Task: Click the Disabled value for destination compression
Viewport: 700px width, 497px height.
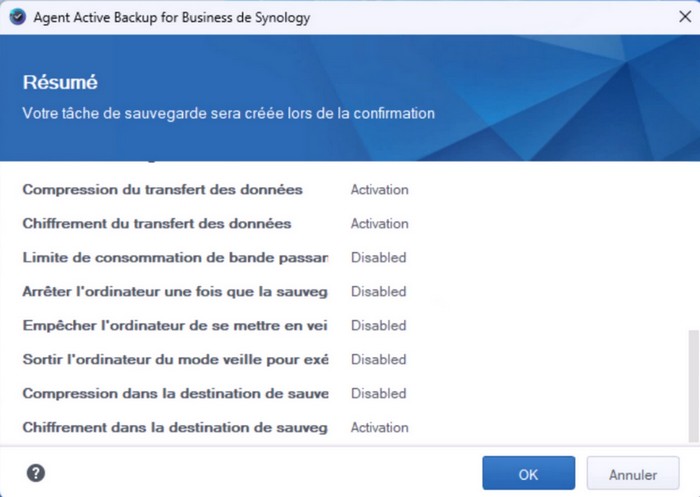Action: [x=378, y=394]
